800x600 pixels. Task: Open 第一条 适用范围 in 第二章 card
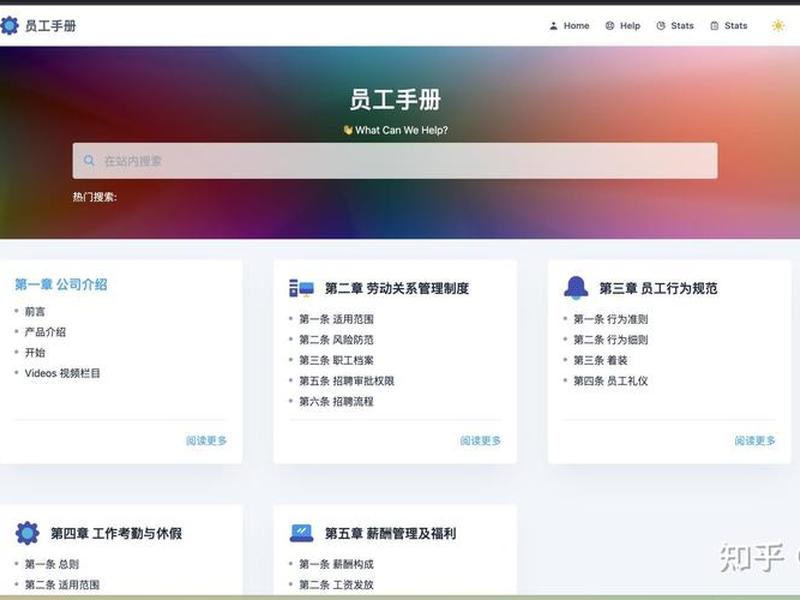(336, 319)
